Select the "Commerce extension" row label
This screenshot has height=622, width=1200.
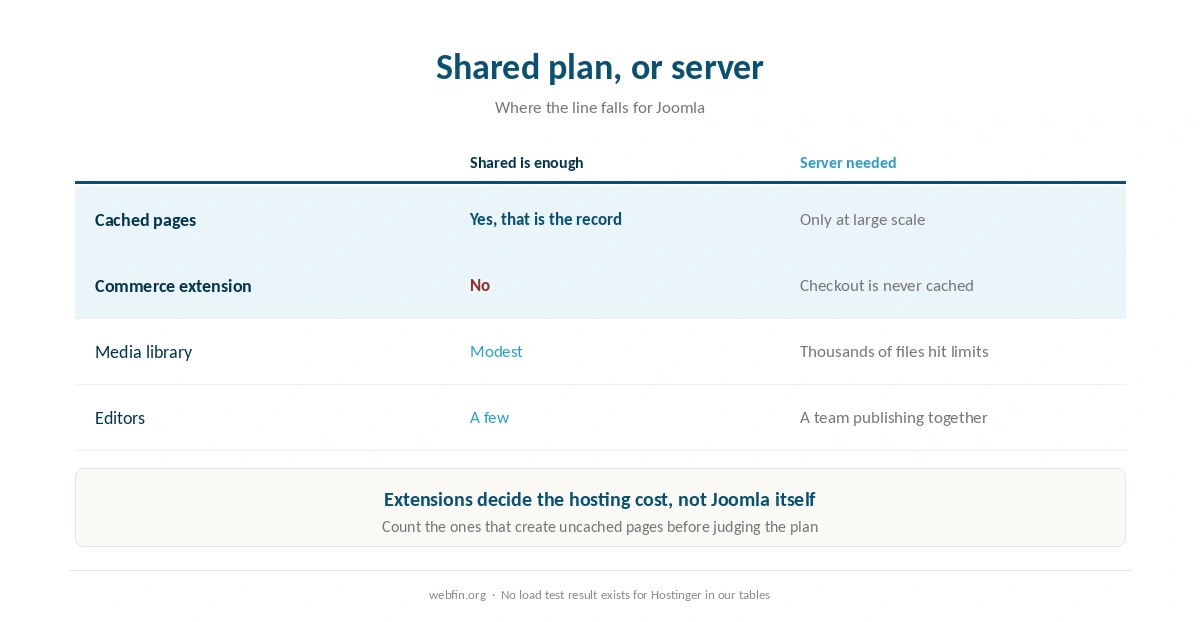(173, 286)
